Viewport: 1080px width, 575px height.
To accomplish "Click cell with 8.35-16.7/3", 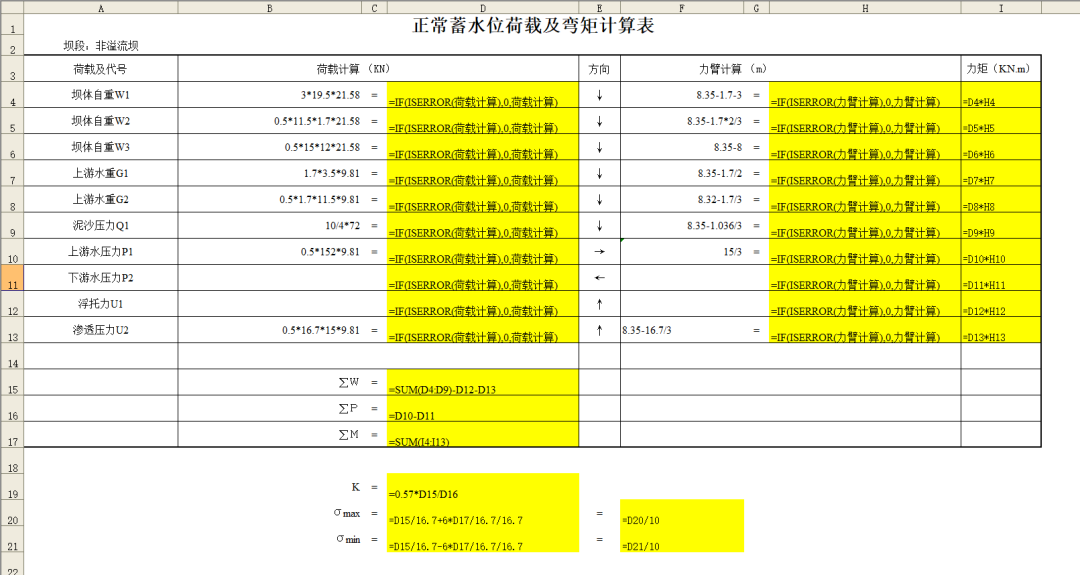I will (682, 330).
